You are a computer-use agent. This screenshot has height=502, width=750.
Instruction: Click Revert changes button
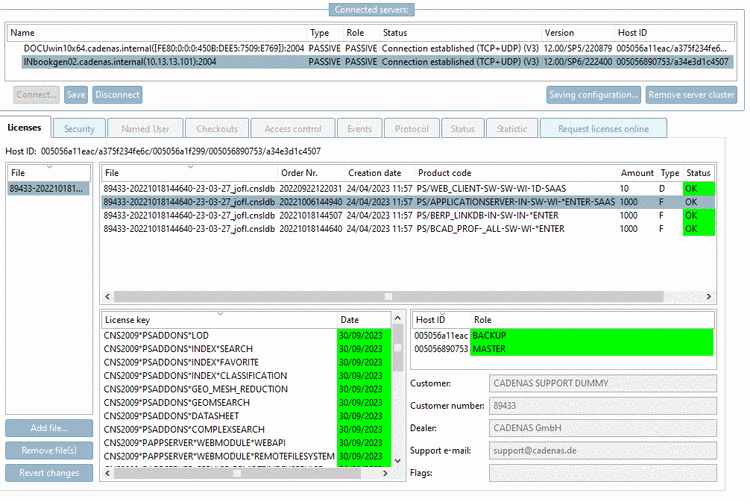click(x=49, y=473)
